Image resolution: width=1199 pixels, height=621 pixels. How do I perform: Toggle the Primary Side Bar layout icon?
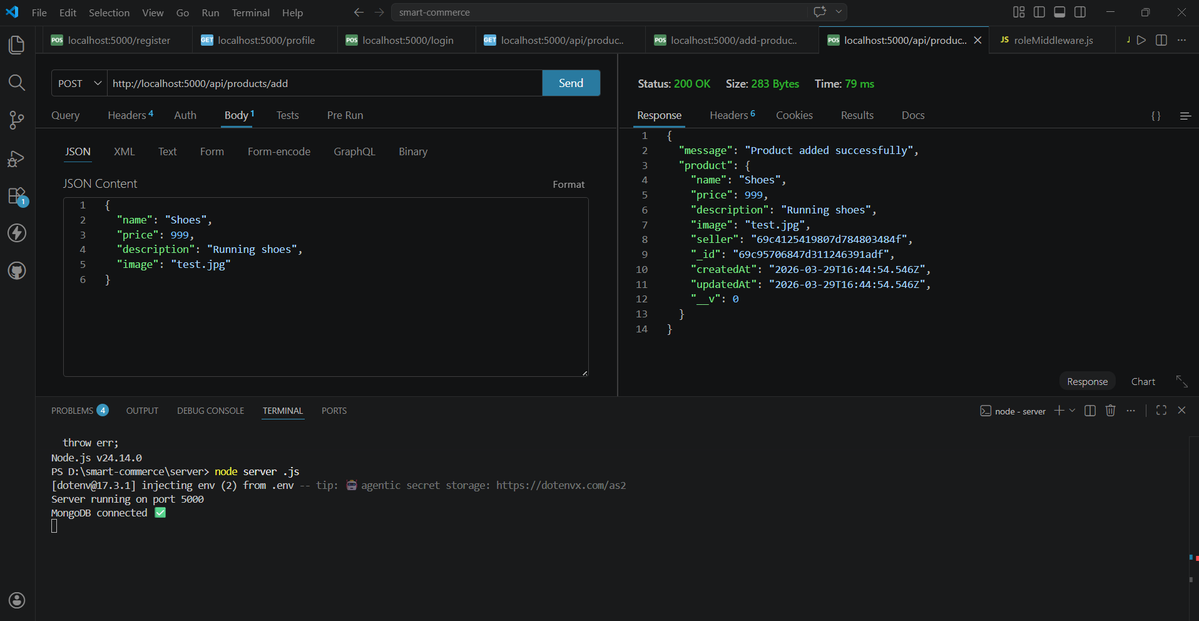(1039, 12)
